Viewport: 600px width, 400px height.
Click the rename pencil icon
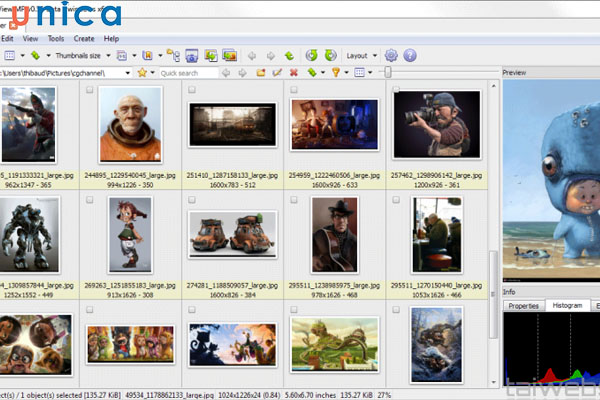(x=277, y=72)
